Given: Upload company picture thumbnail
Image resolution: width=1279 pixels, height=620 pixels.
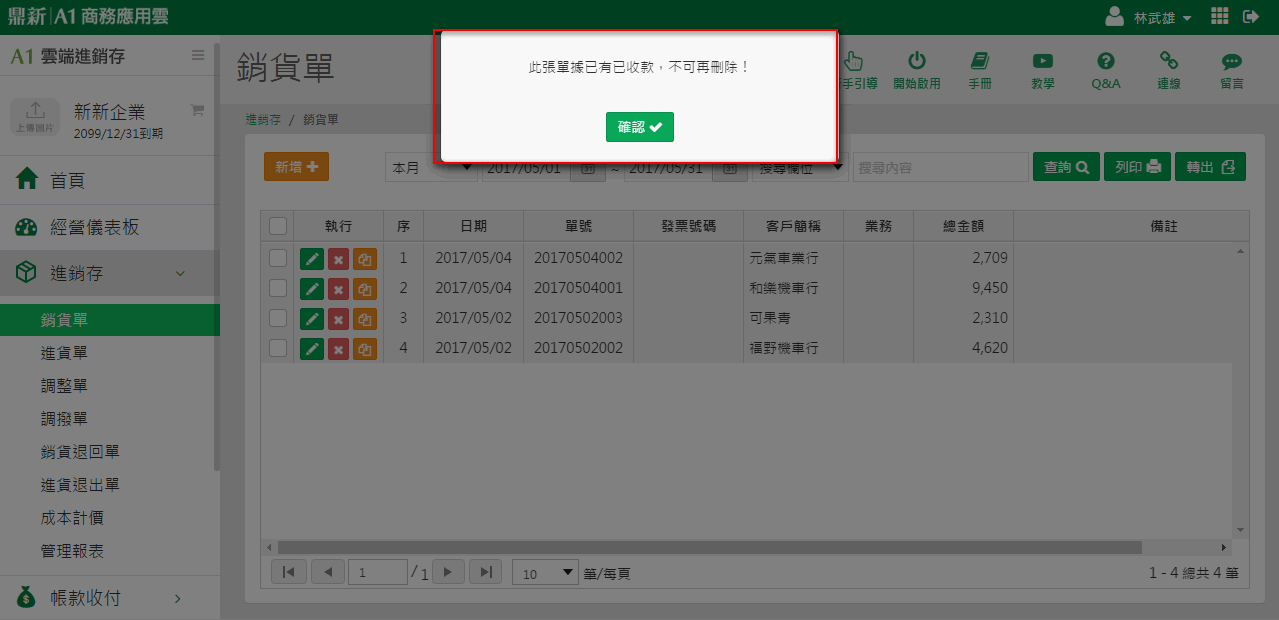Looking at the screenshot, I should pos(35,115).
